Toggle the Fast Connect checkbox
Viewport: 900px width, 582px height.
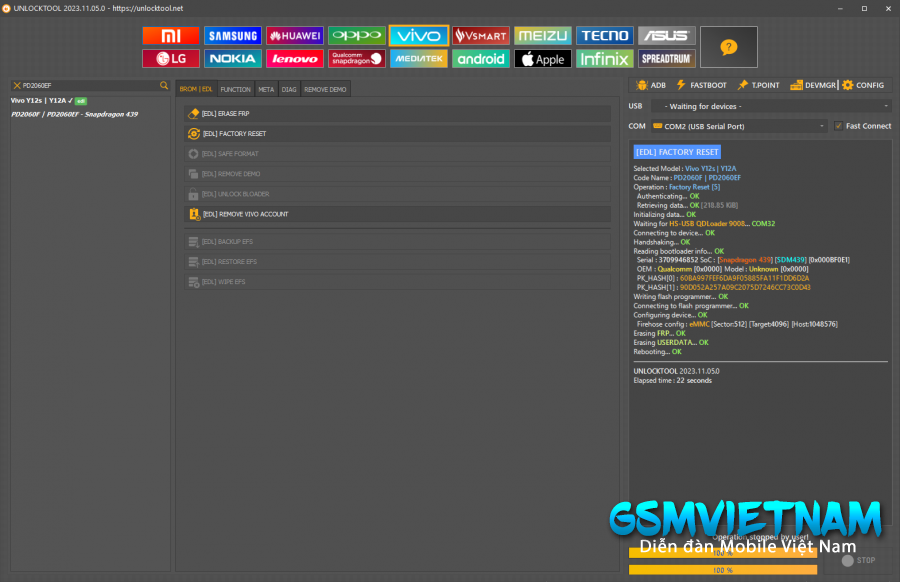tap(839, 126)
